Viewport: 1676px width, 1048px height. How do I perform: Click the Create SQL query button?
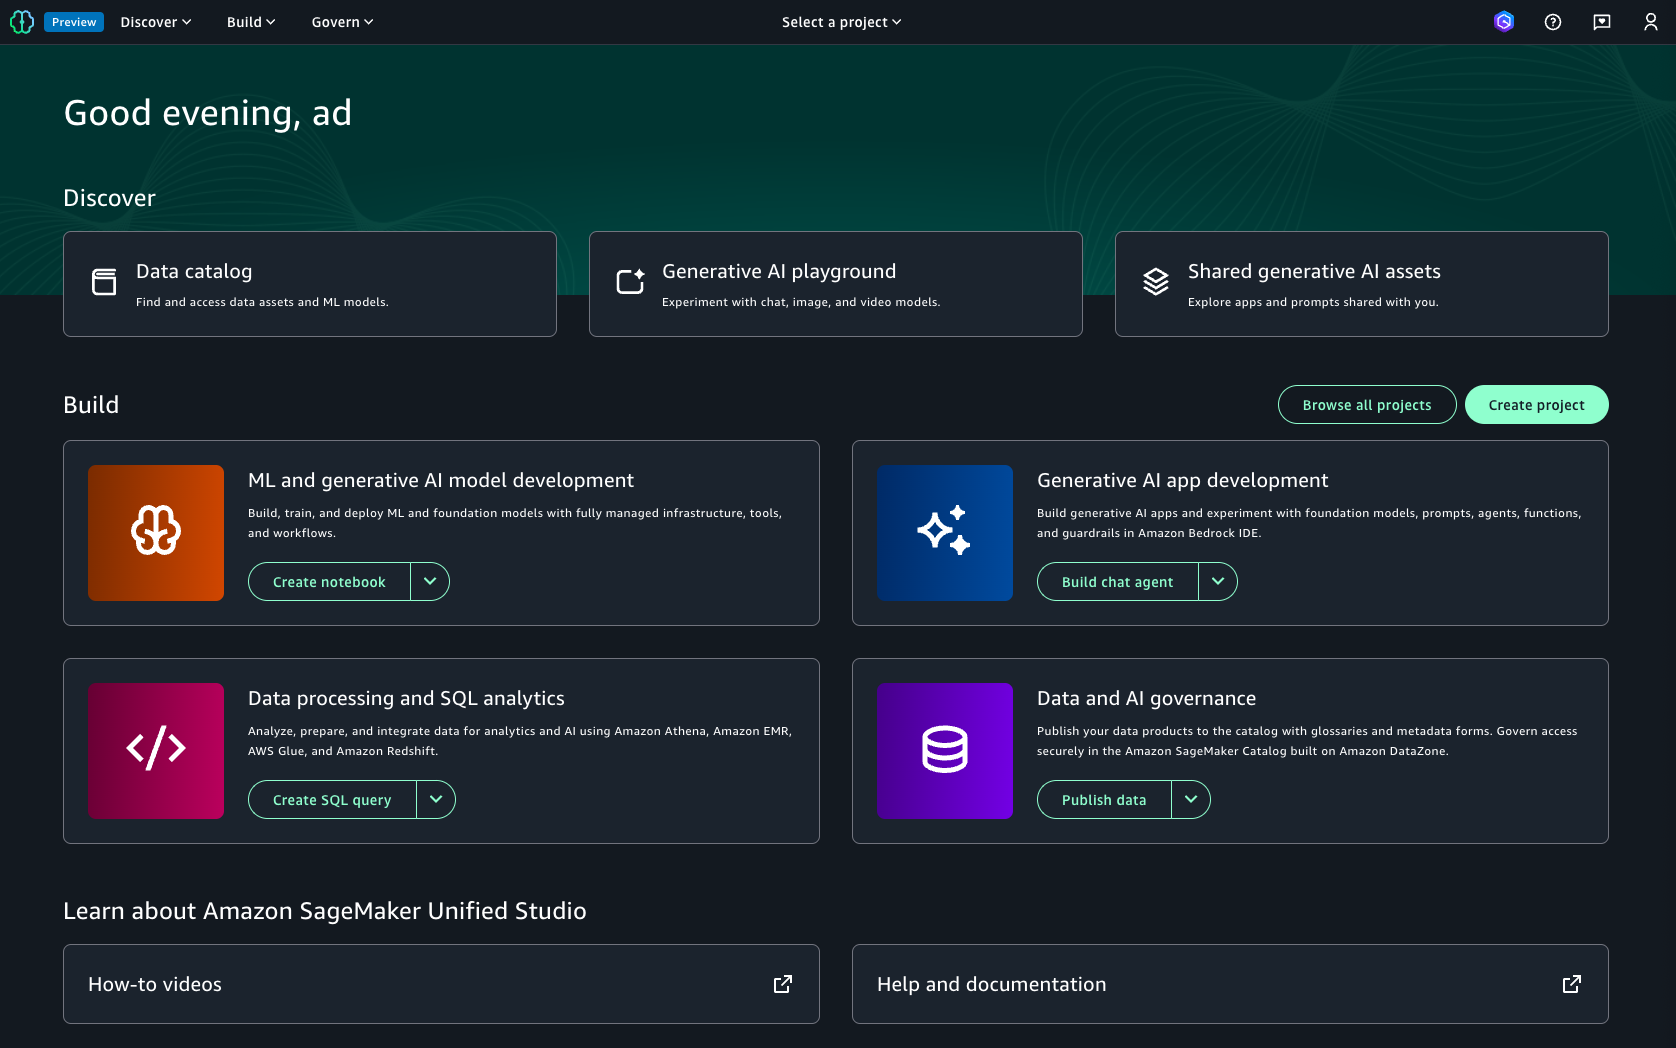pos(332,800)
